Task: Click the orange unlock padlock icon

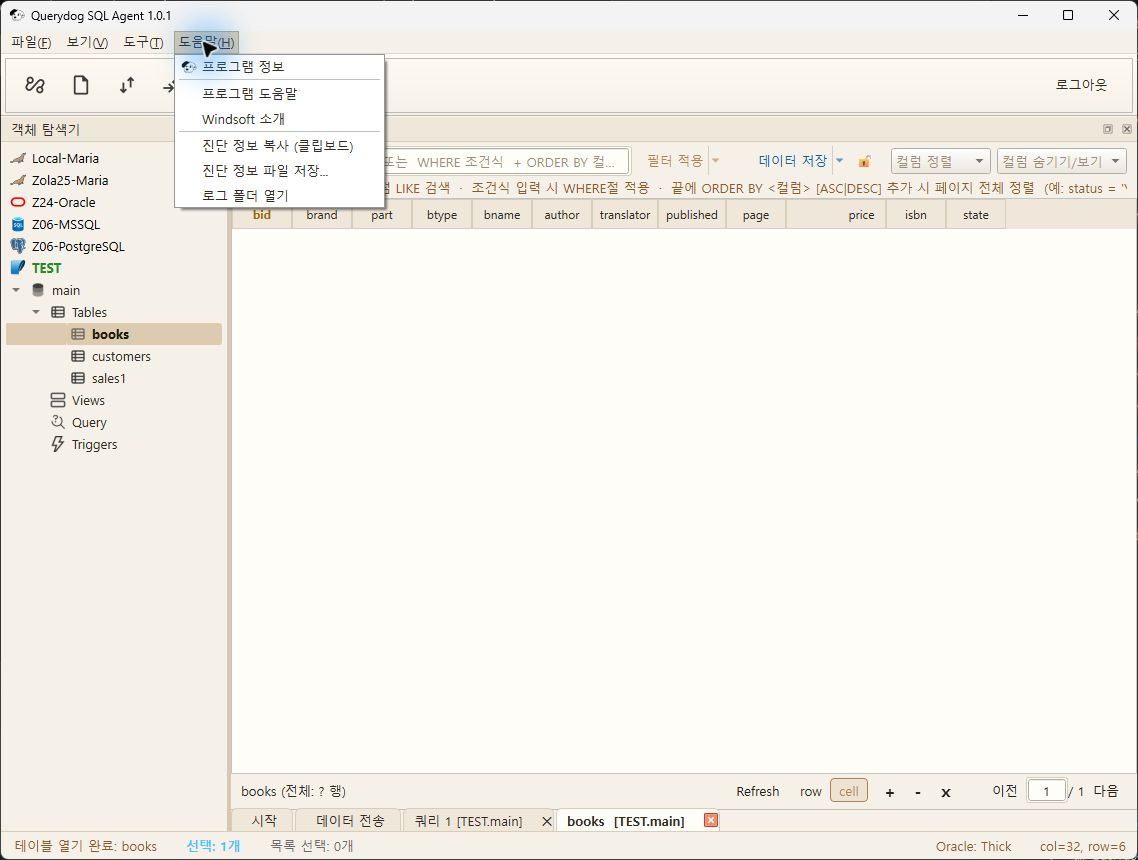Action: click(x=864, y=161)
